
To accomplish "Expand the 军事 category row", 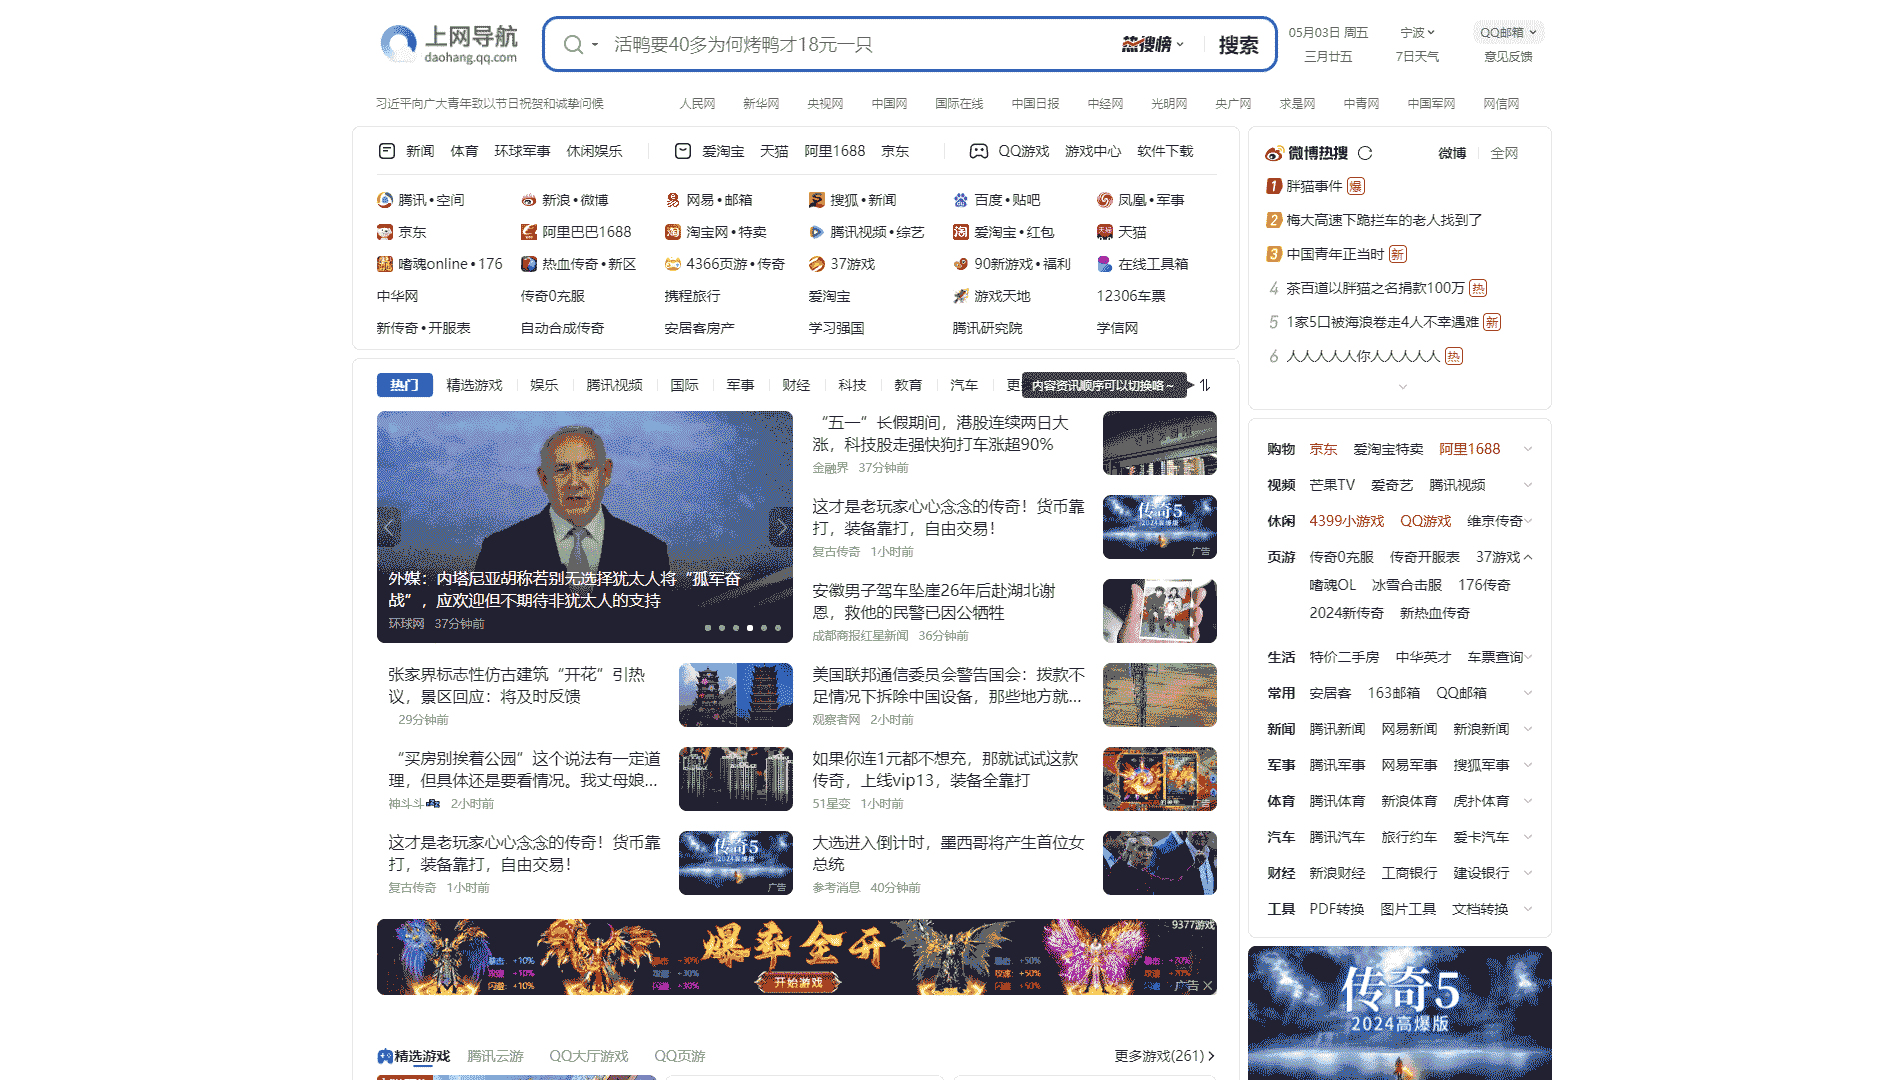I will click(x=1528, y=765).
